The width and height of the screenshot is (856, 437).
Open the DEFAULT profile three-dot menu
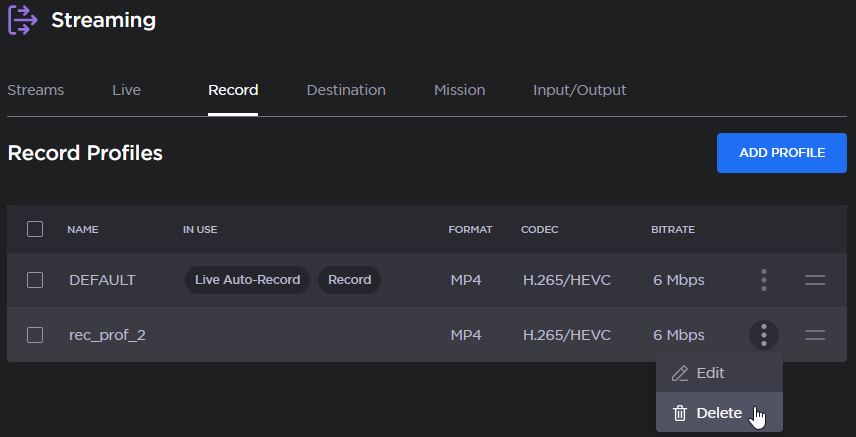[x=763, y=280]
